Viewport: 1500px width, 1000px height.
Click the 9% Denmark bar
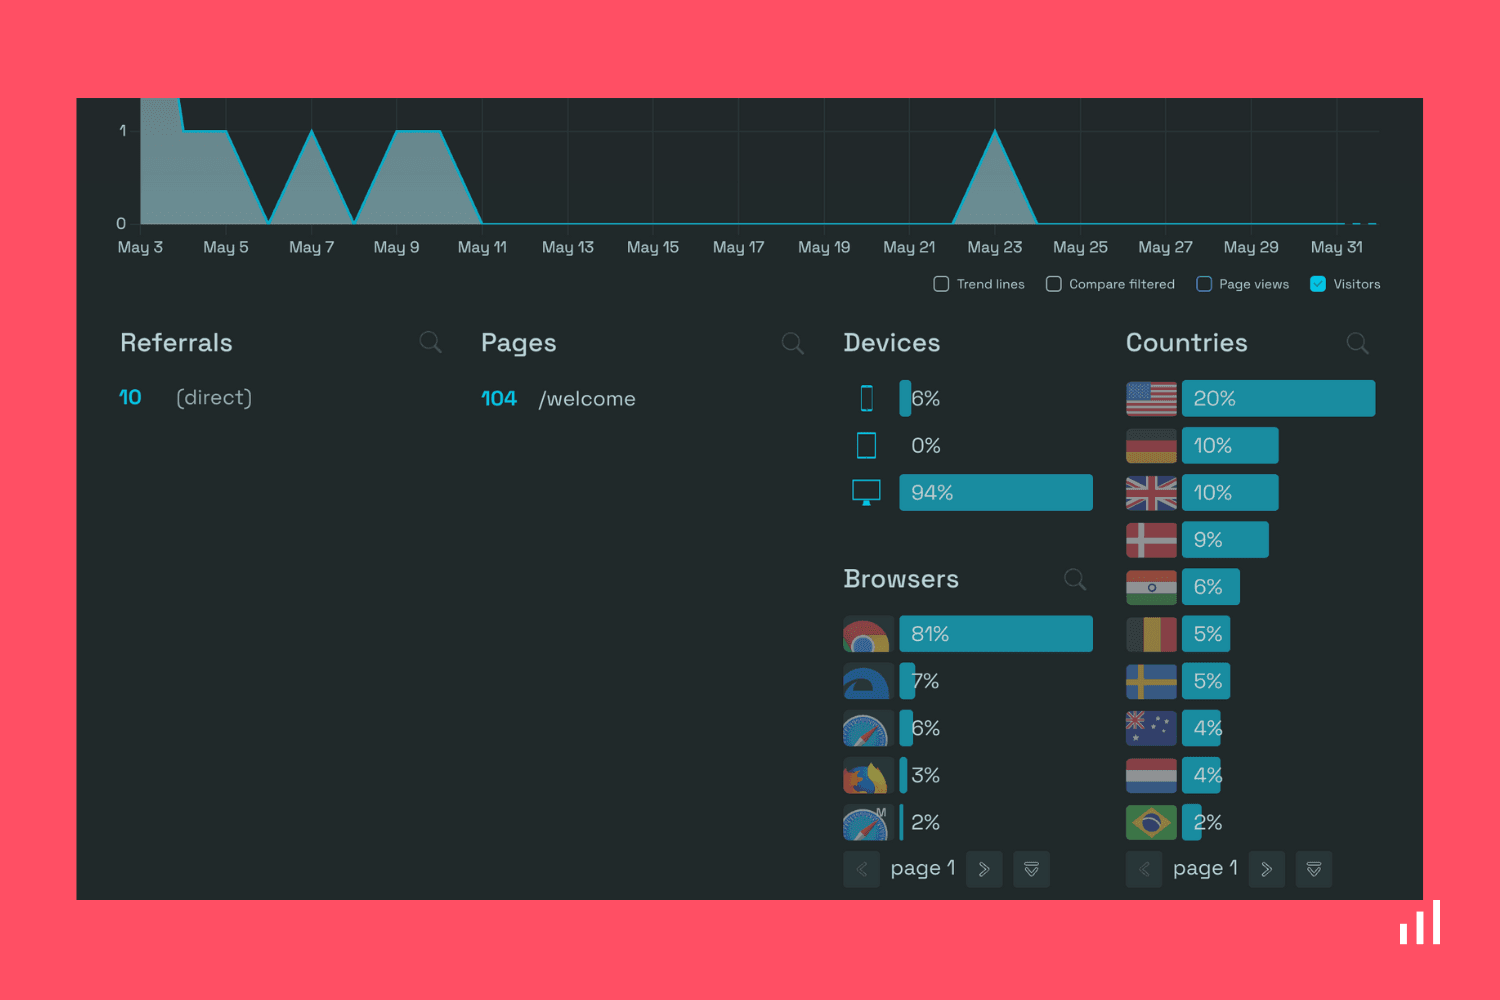(x=1225, y=539)
